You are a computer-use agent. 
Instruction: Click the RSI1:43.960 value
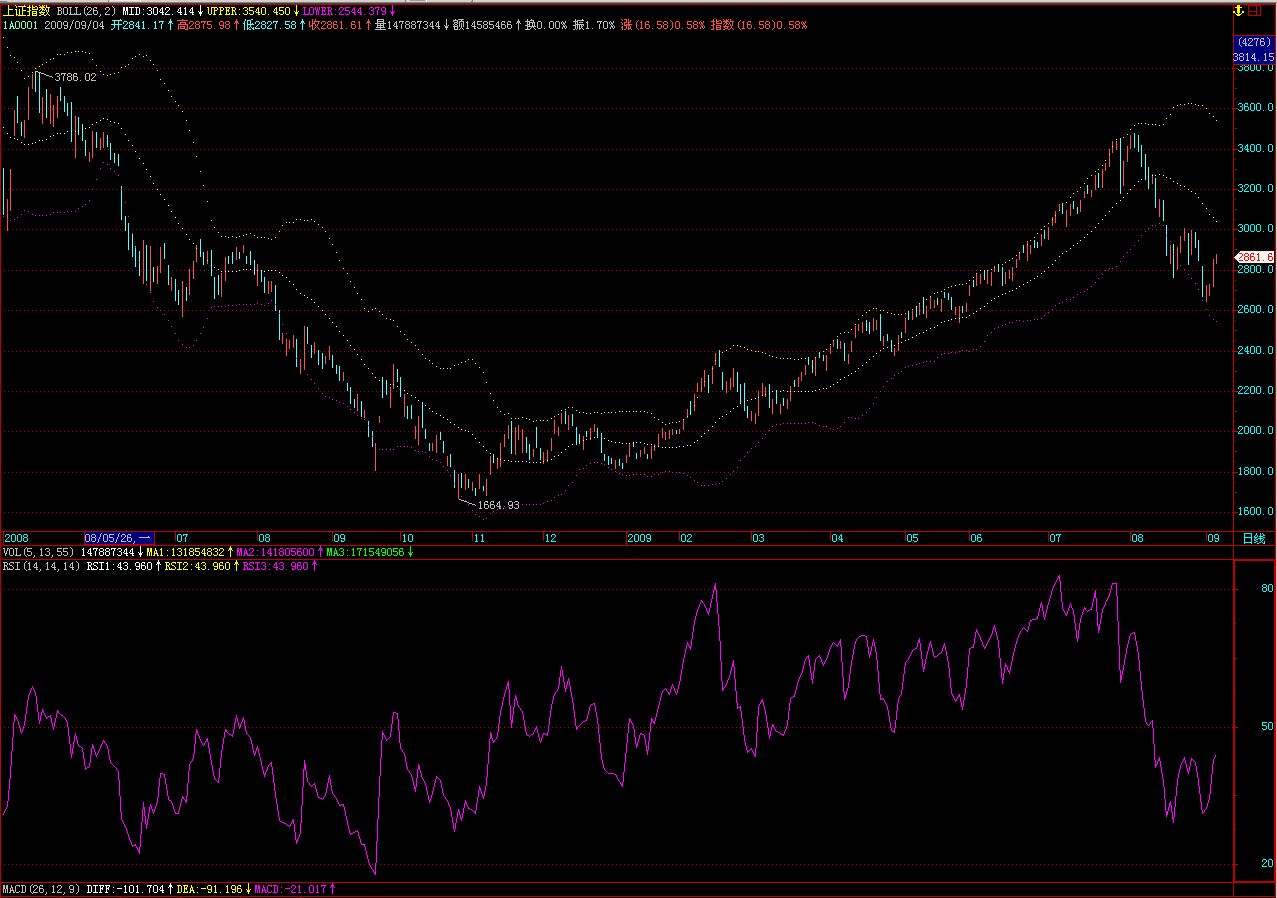[119, 566]
